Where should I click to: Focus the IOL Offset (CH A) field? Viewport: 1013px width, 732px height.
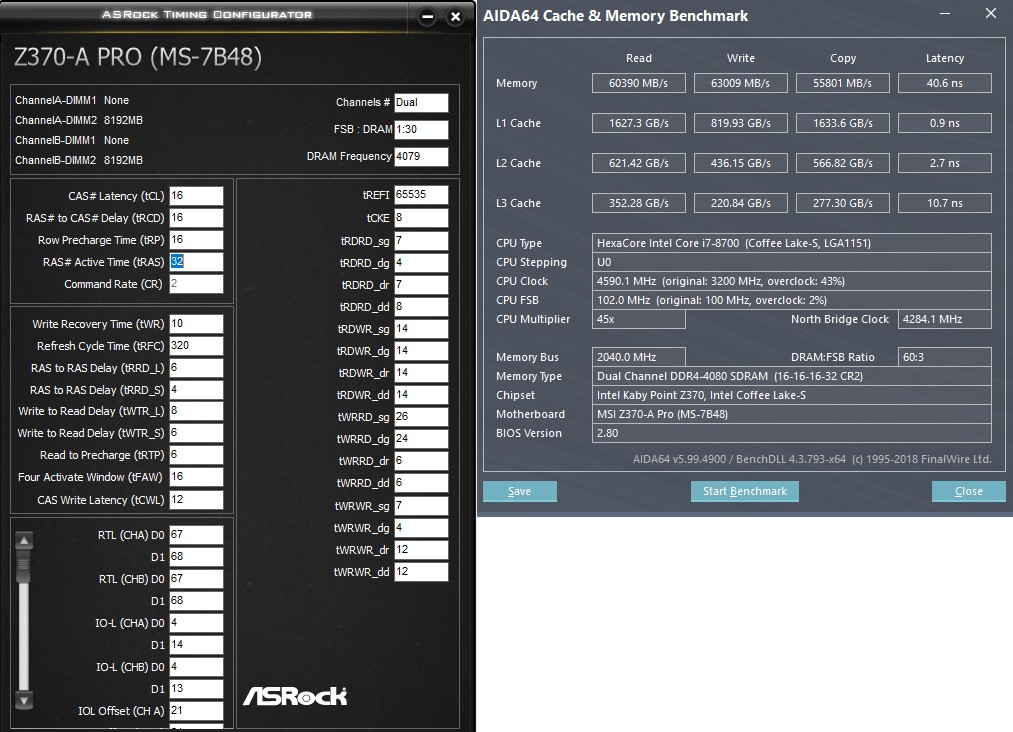(x=196, y=711)
